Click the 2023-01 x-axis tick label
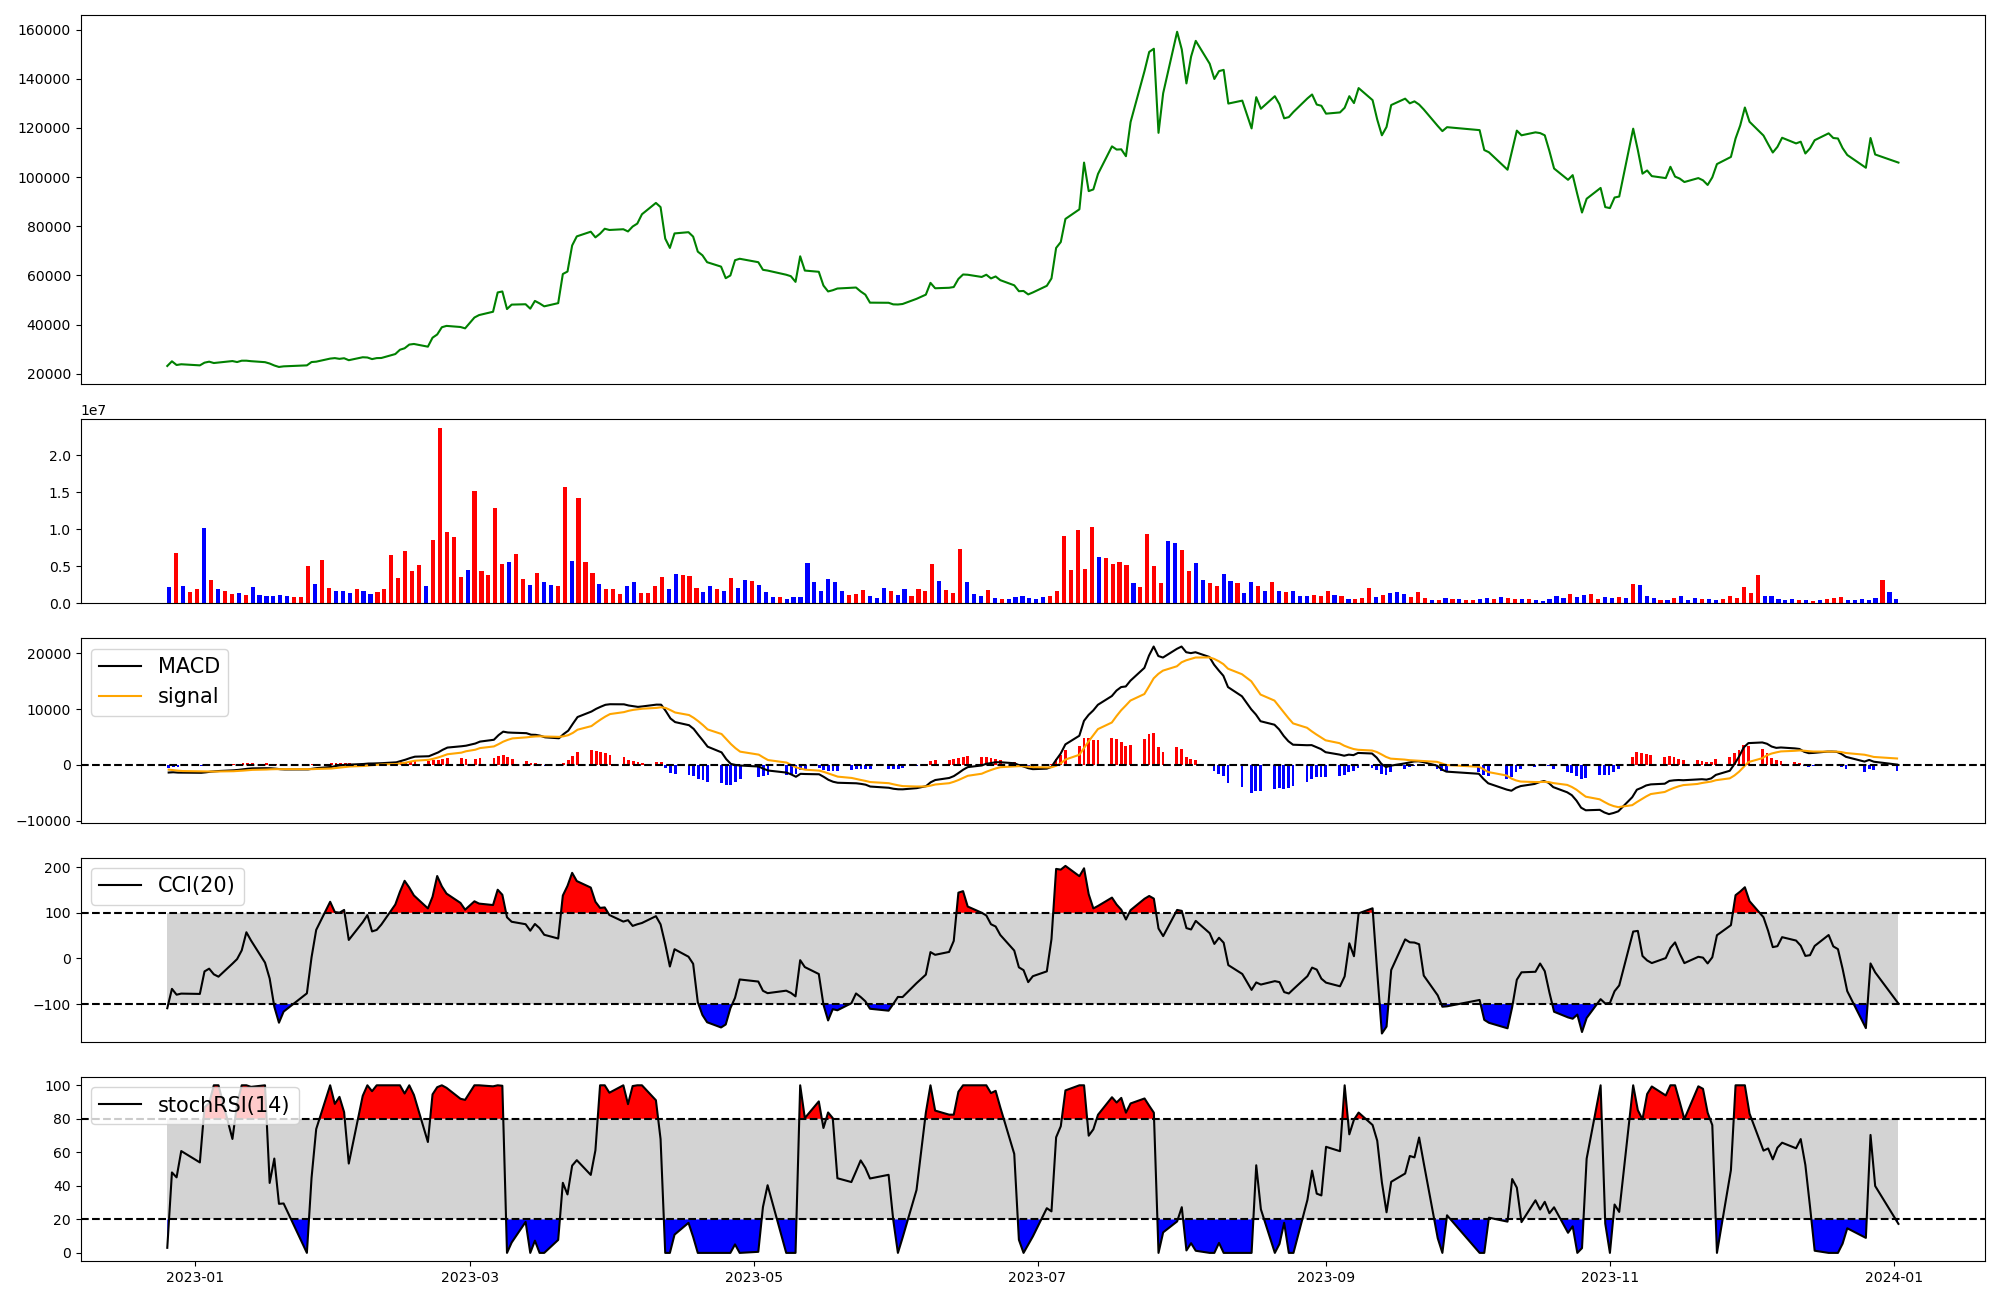 pos(195,1277)
